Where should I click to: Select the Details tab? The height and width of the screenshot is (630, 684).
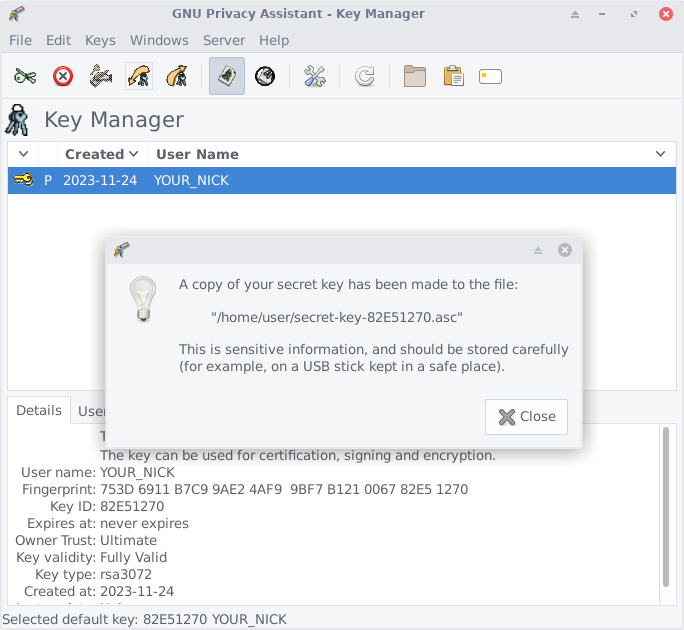point(39,411)
